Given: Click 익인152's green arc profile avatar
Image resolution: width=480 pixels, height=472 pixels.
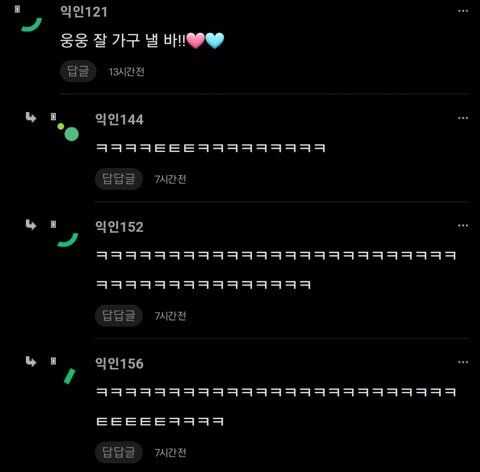Looking at the screenshot, I should [68, 240].
